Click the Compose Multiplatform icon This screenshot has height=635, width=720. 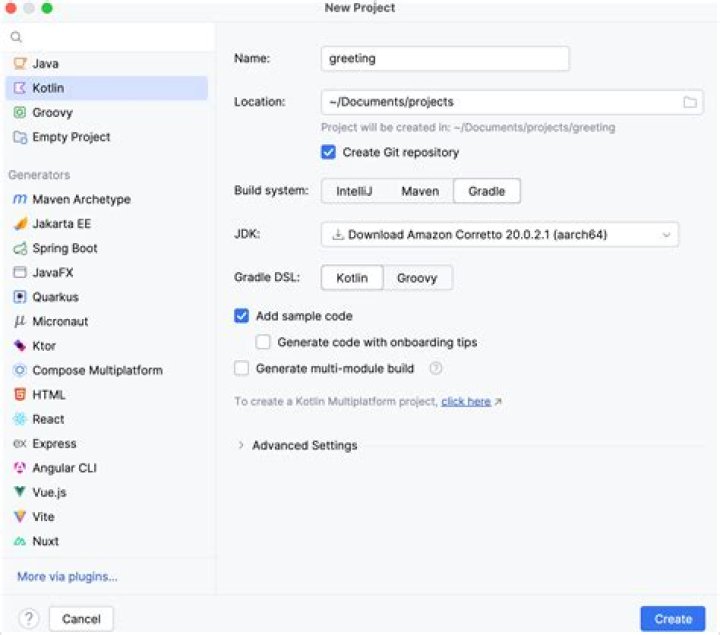point(20,370)
